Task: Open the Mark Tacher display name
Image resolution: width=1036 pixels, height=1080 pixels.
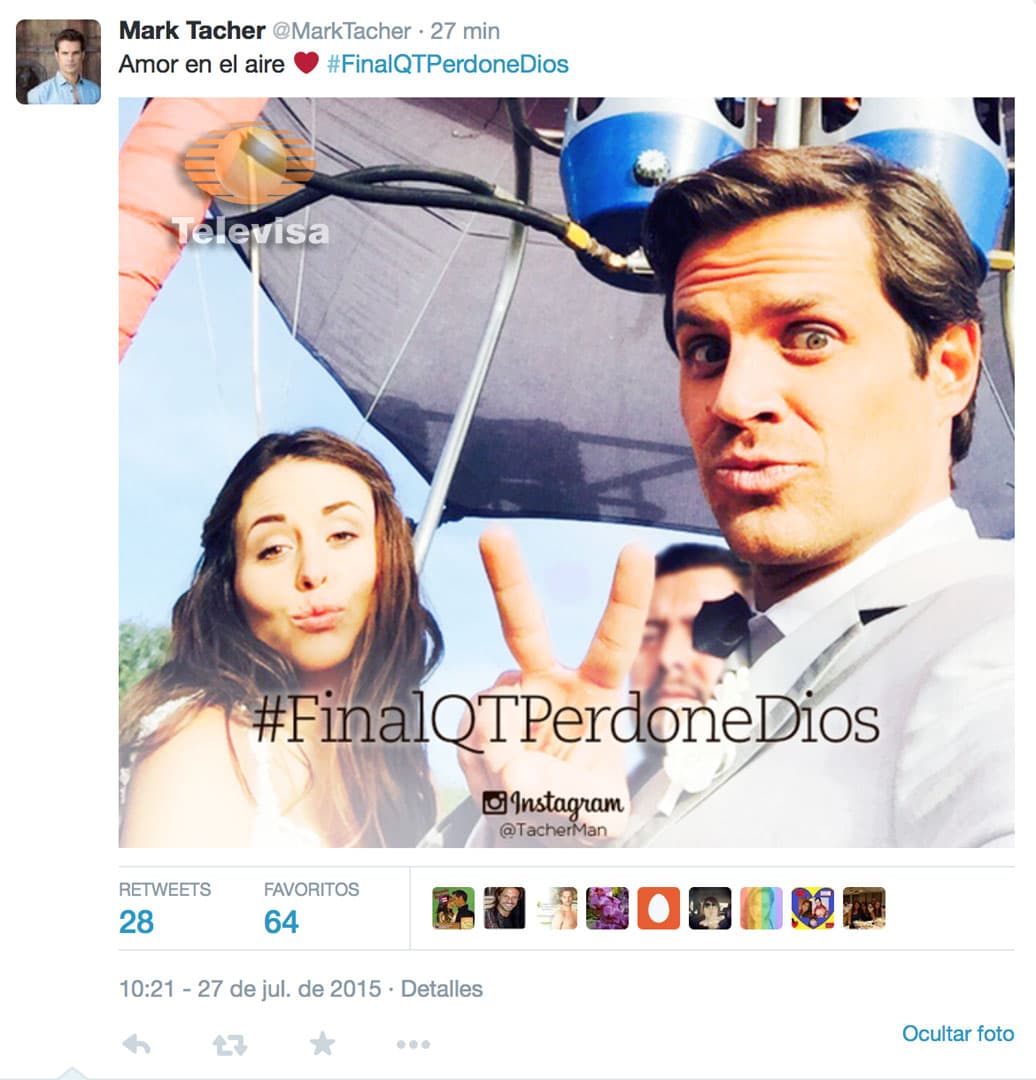Action: (x=192, y=30)
